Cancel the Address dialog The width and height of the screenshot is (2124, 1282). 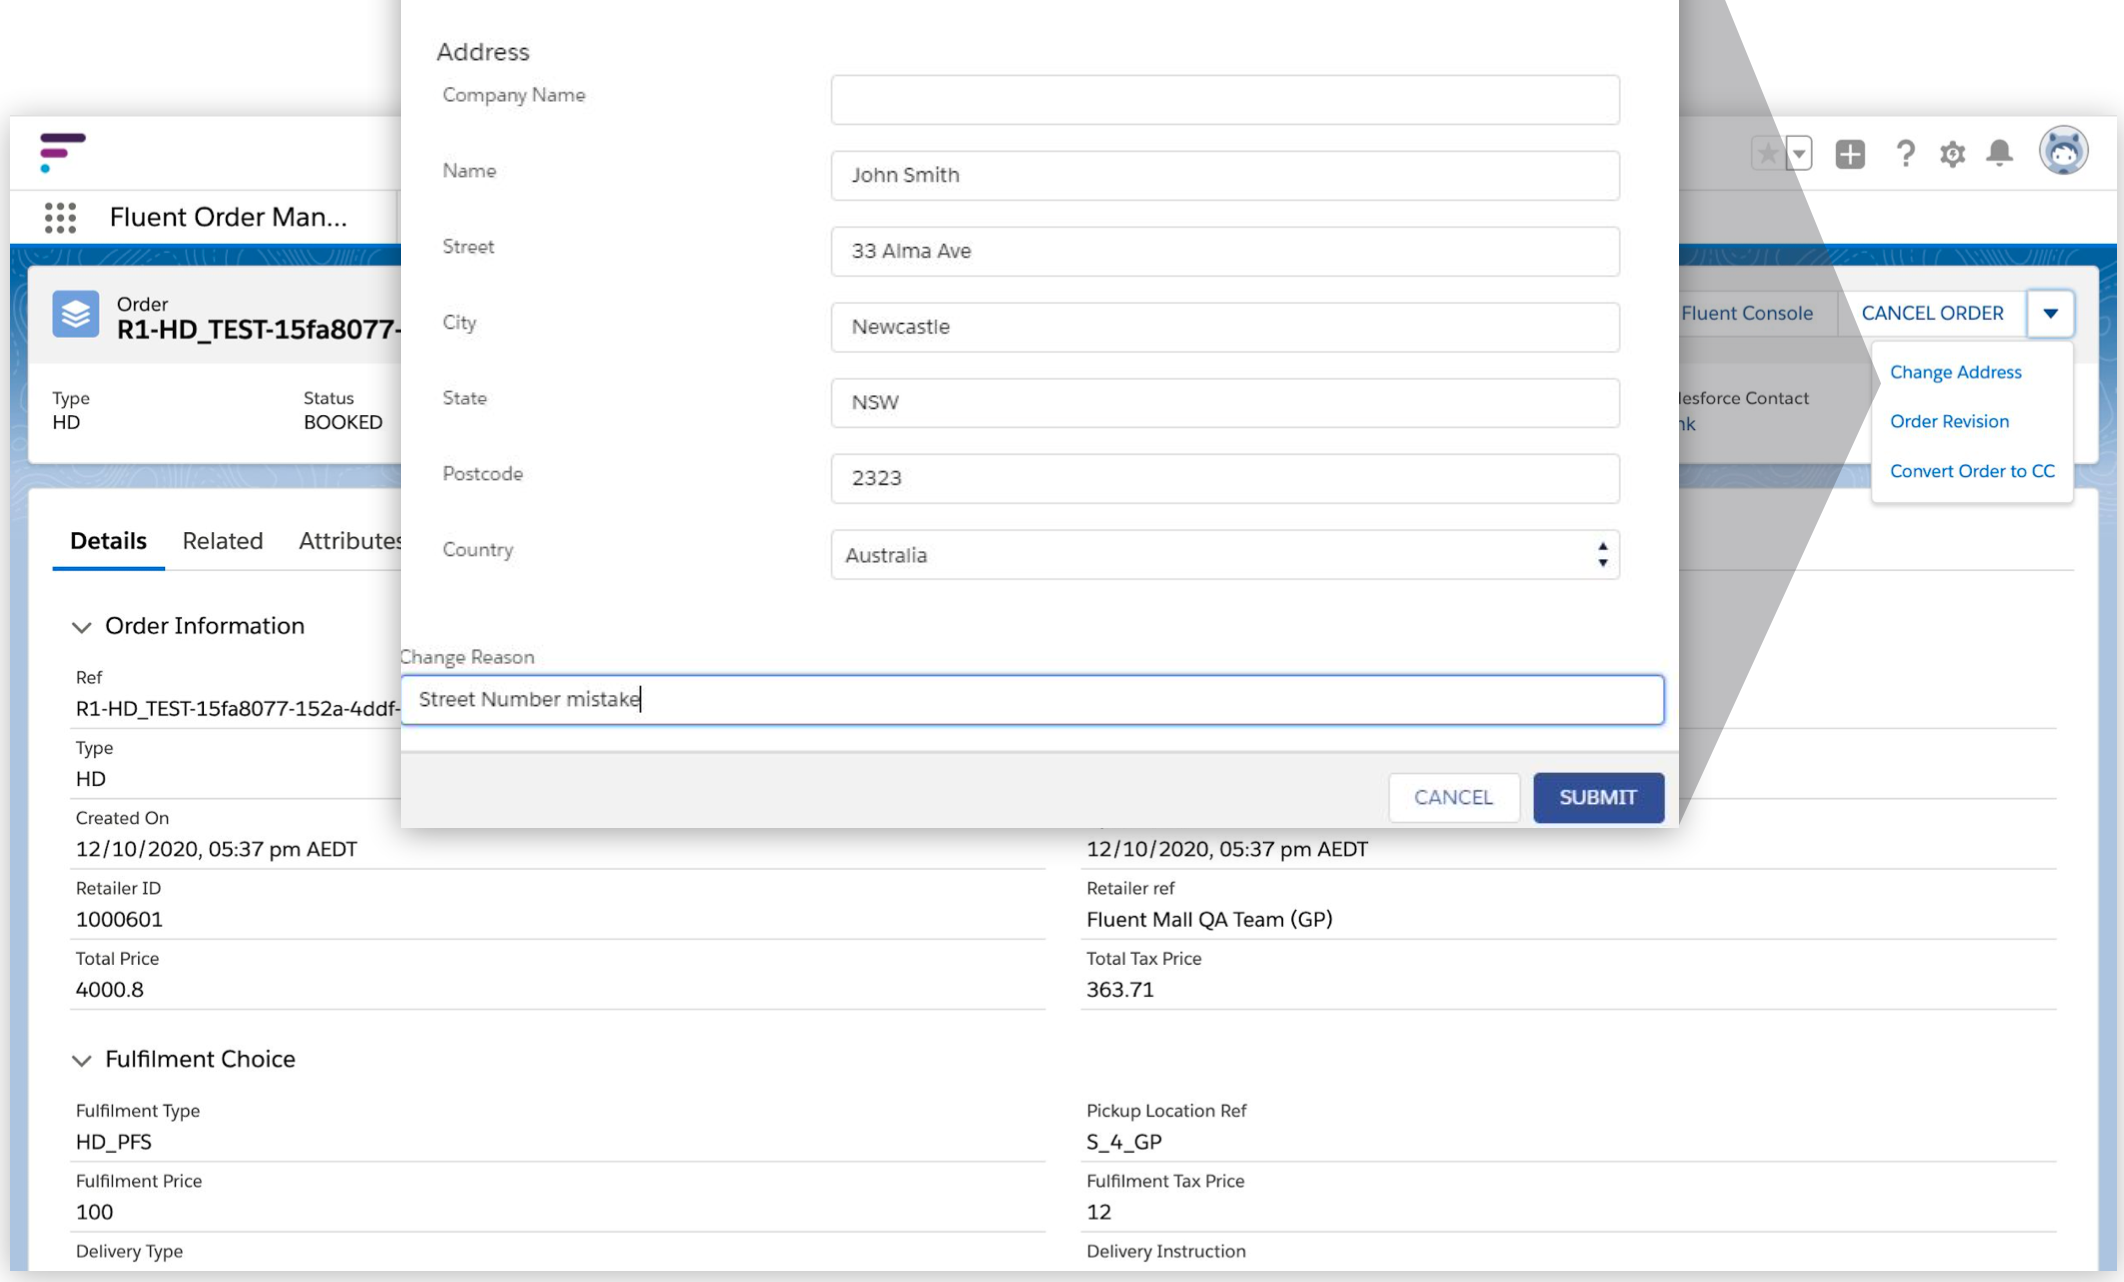tap(1453, 797)
